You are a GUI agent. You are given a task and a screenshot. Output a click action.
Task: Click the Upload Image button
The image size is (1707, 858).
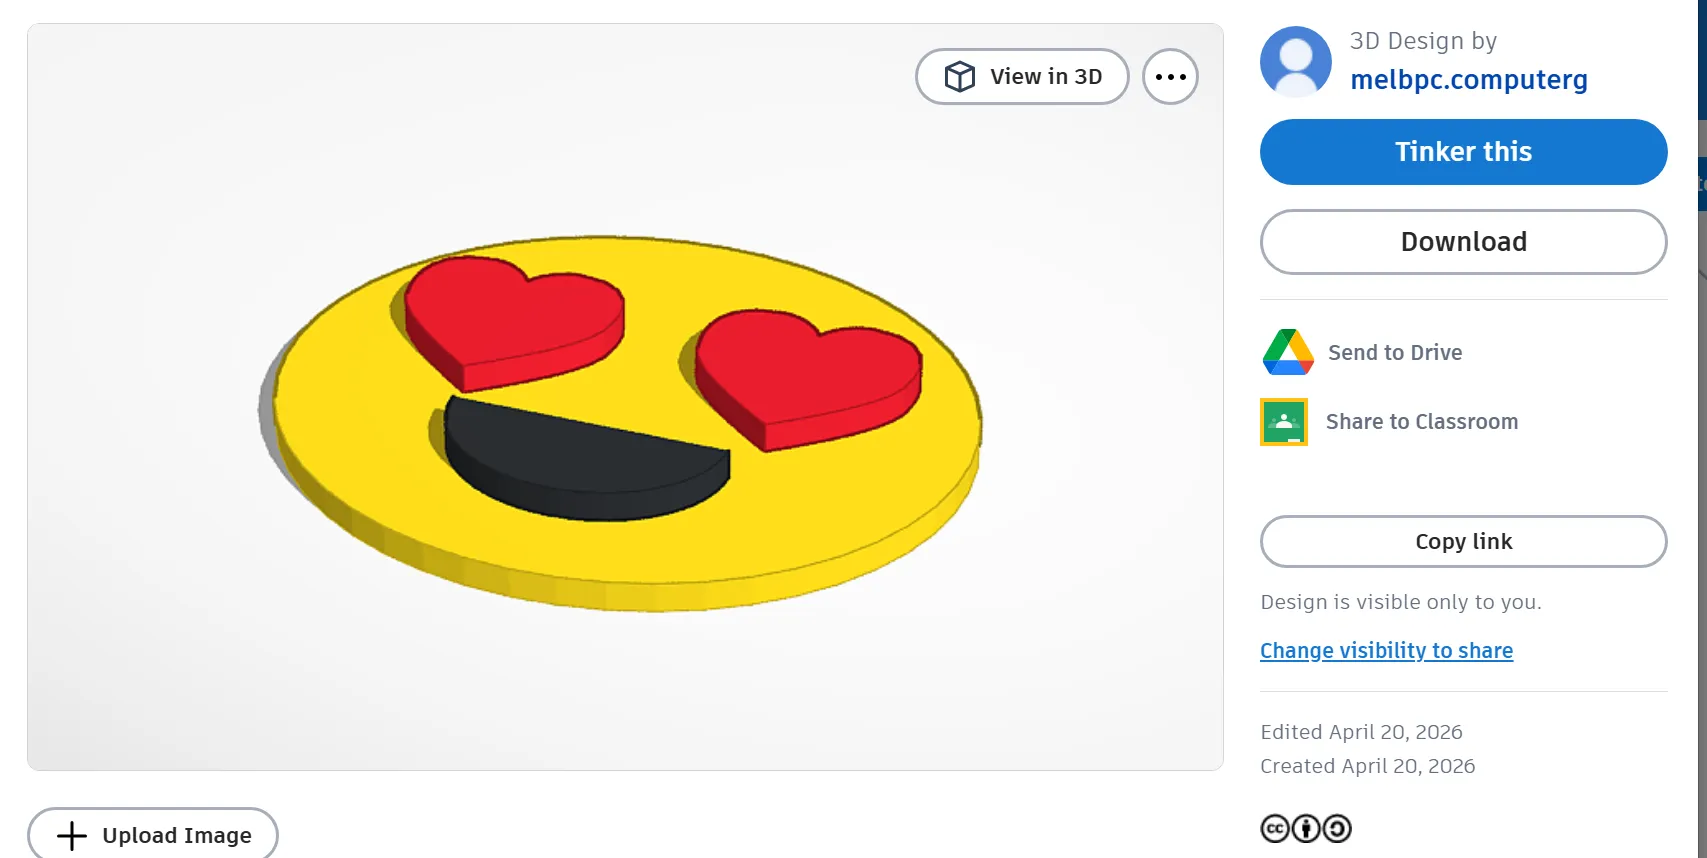pos(152,835)
